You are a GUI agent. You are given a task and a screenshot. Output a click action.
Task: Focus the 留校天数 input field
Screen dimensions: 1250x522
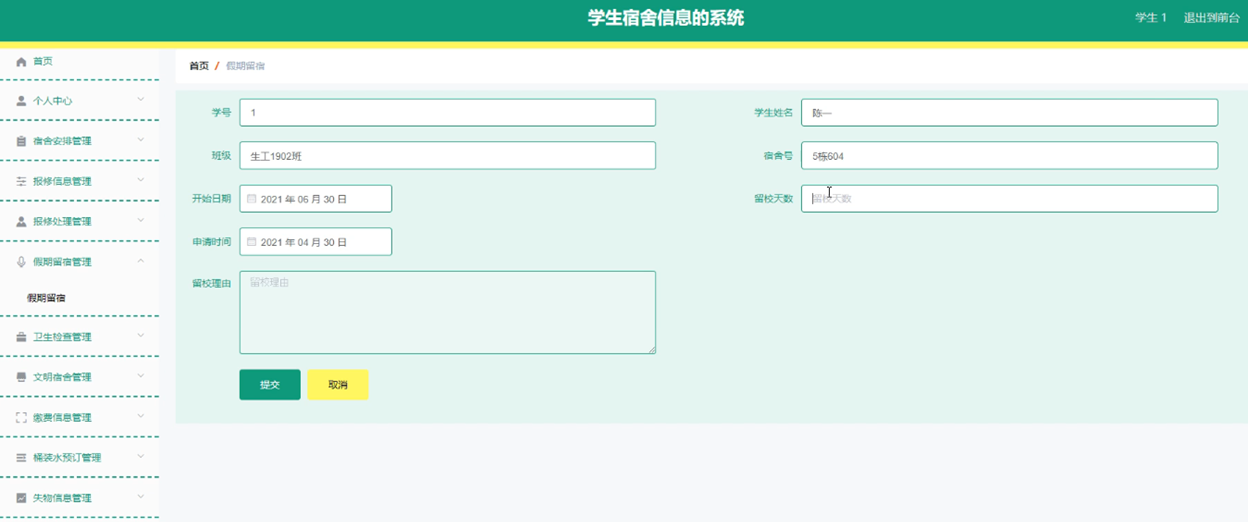point(1009,199)
